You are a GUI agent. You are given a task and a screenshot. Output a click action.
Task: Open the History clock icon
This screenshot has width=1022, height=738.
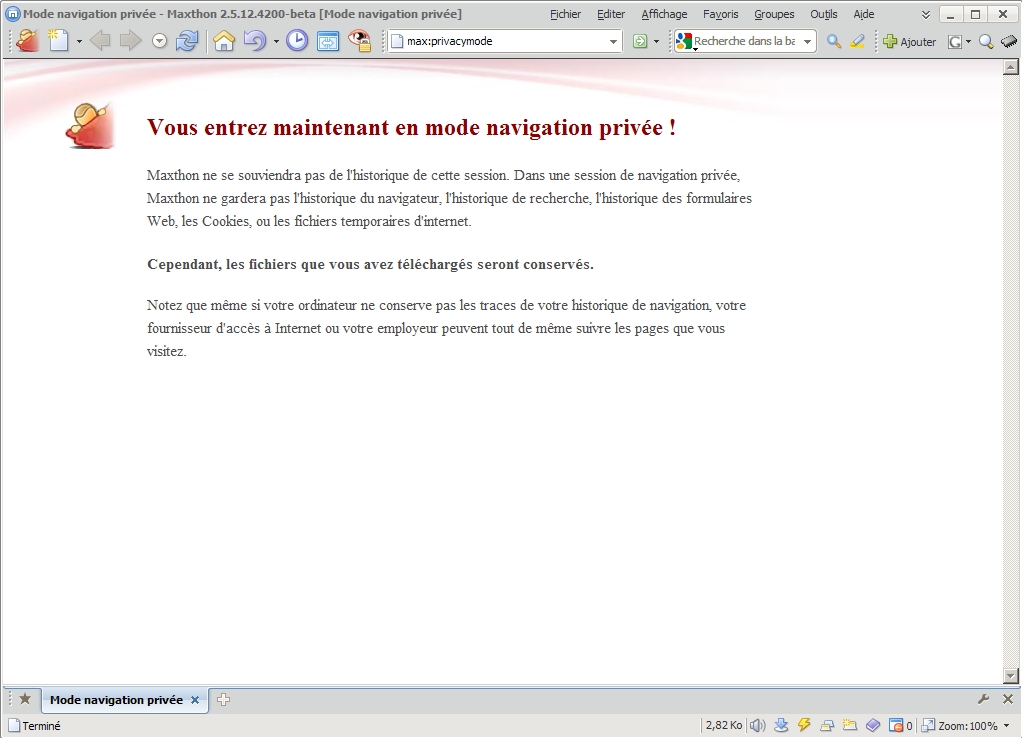click(297, 41)
